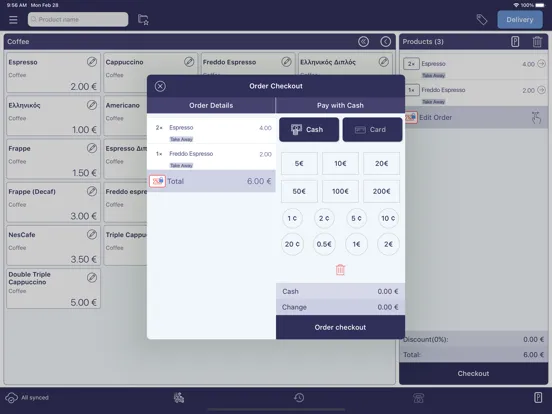Edit the NesCafe pencil icon
Screen dimensions: 552x414
click(92, 234)
